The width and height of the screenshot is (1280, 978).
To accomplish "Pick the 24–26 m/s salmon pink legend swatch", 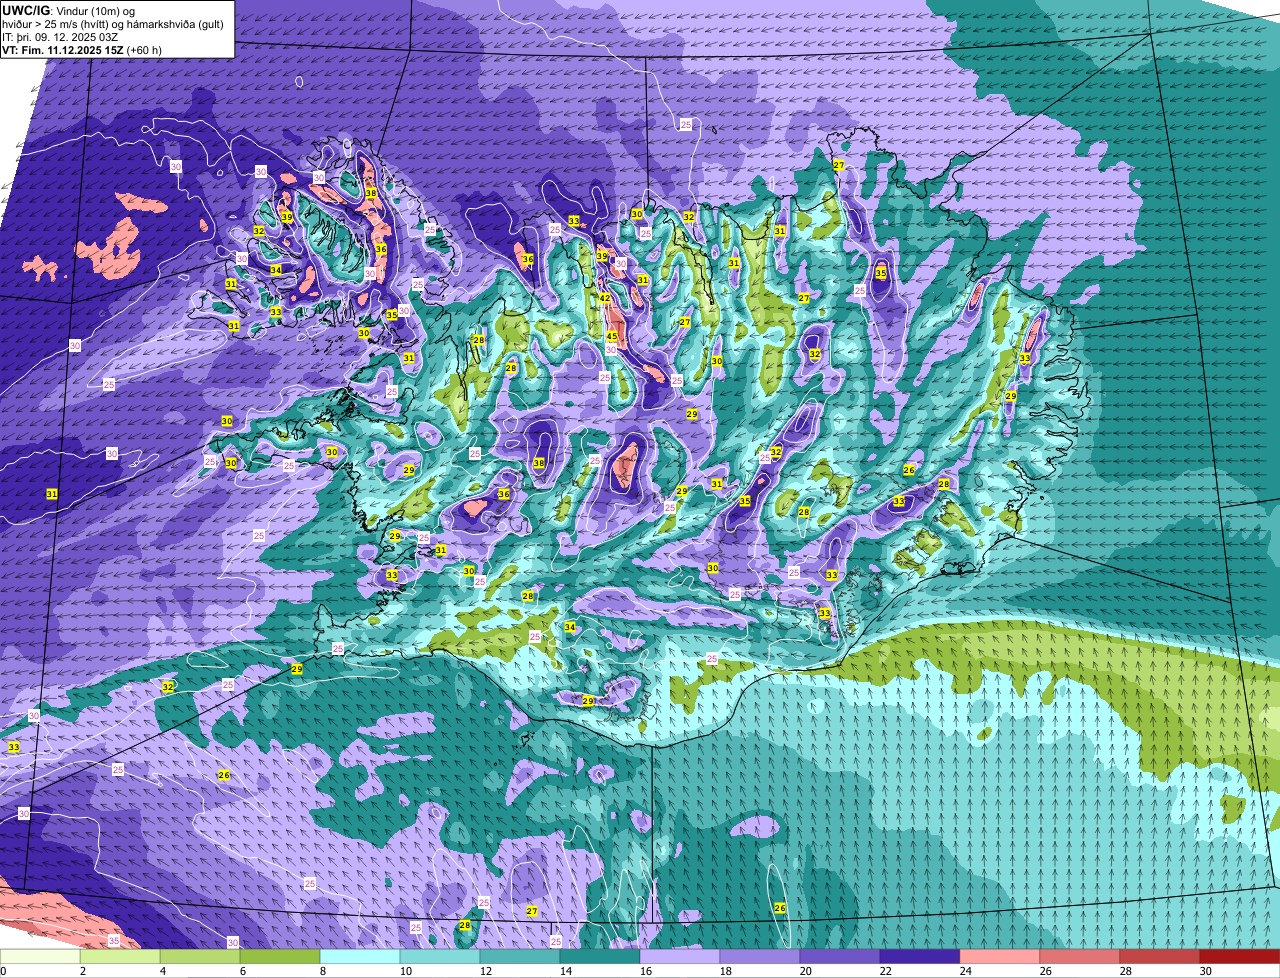I will point(1000,957).
